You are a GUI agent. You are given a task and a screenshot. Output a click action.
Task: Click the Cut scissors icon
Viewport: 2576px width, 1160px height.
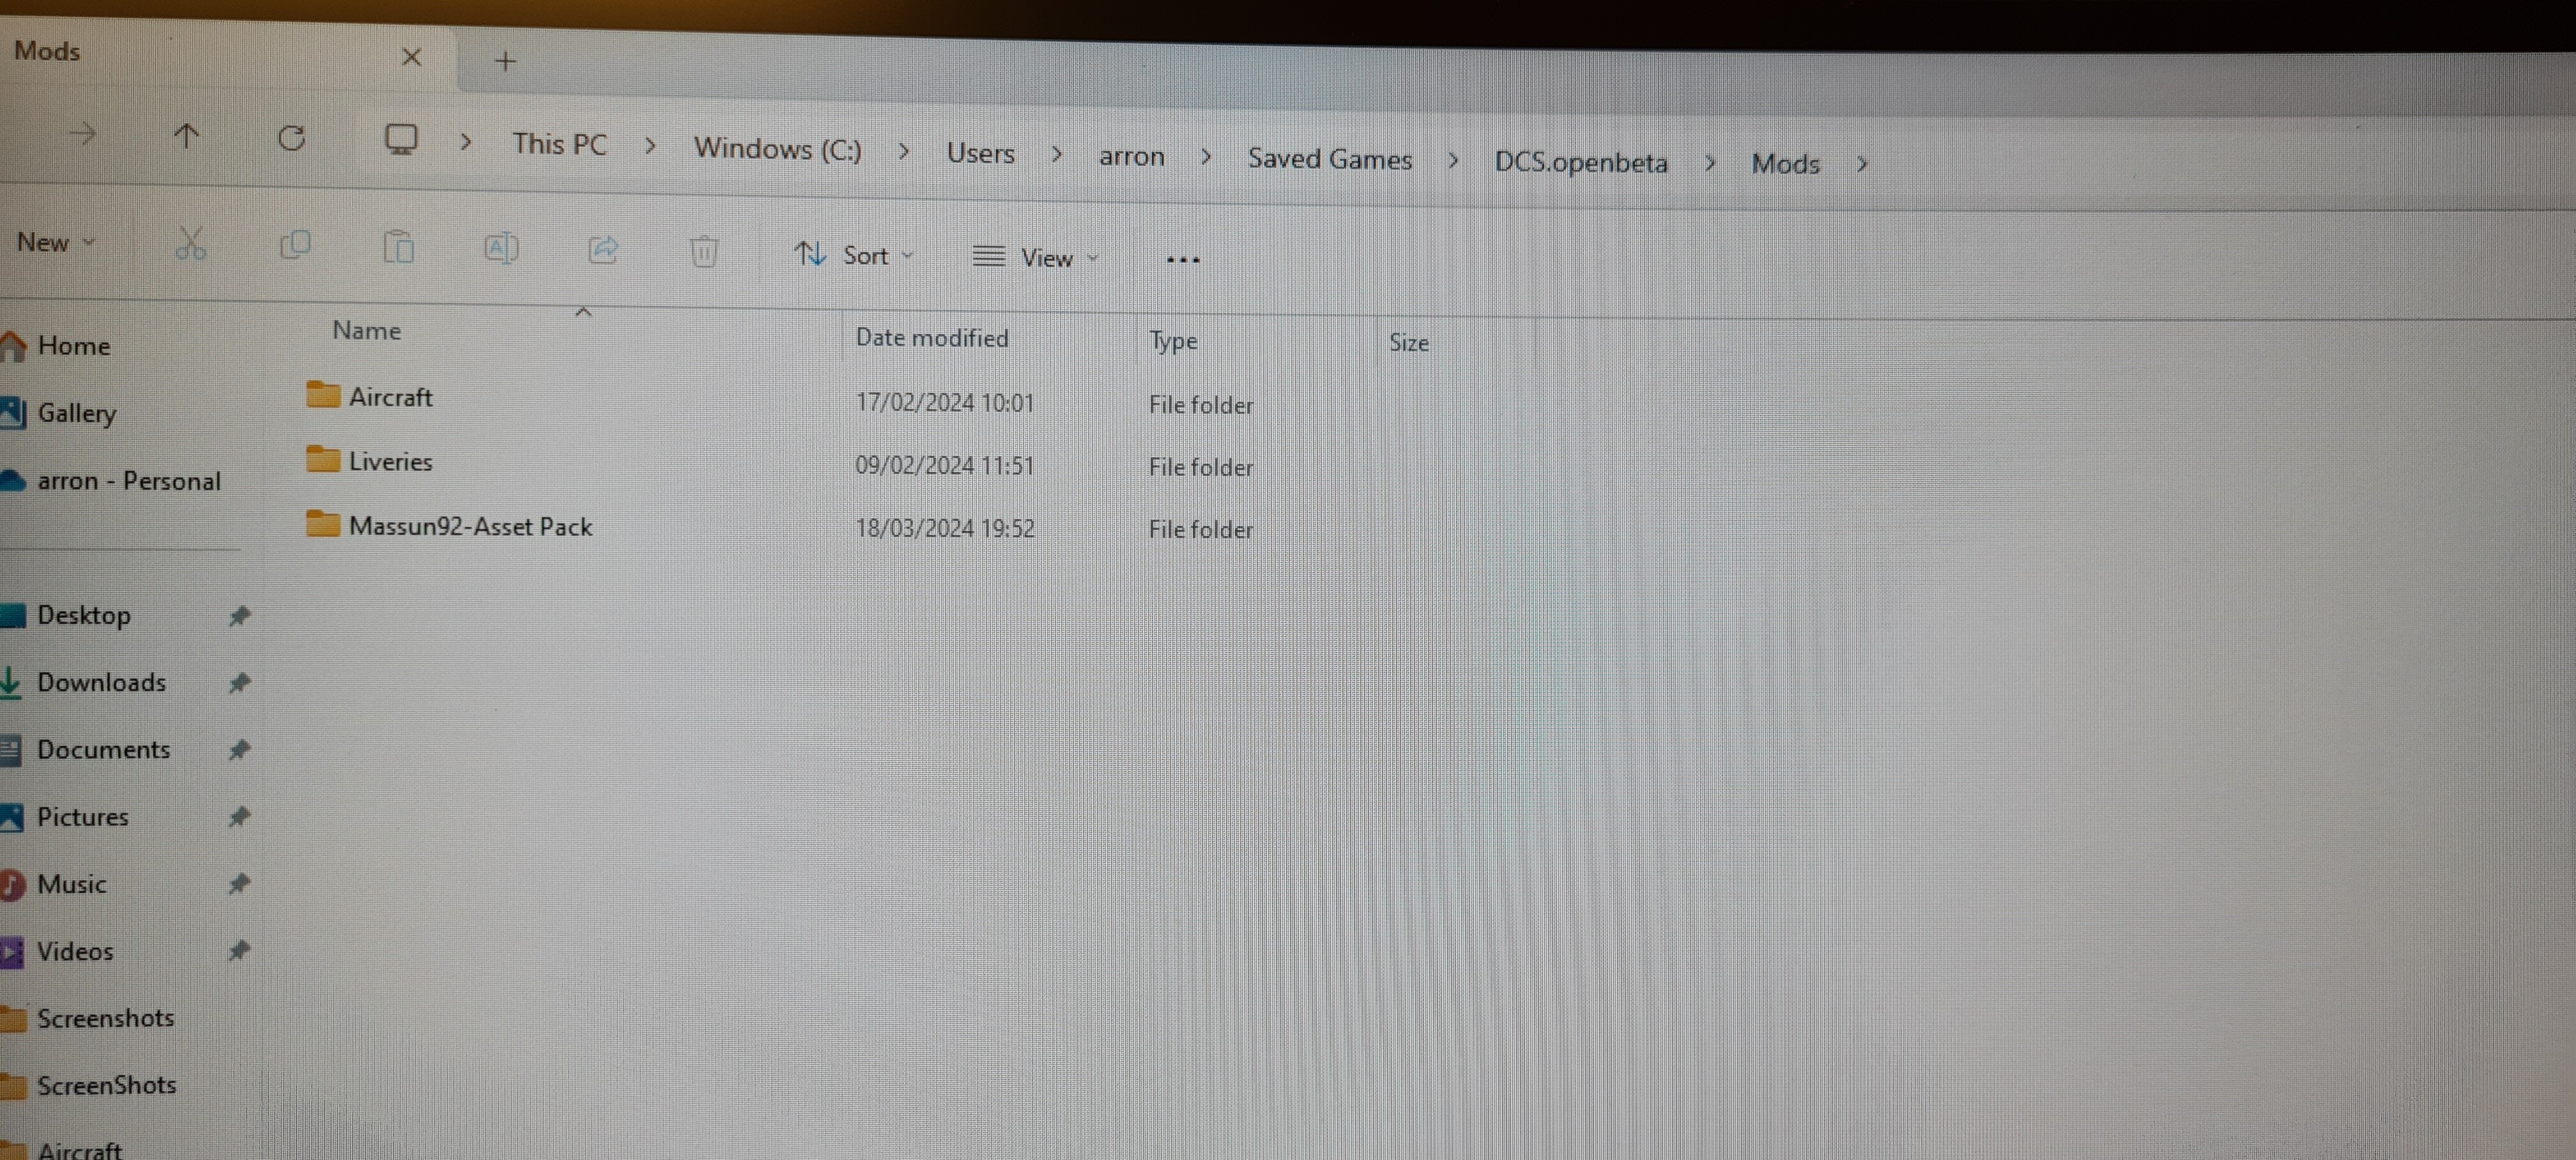click(x=190, y=243)
